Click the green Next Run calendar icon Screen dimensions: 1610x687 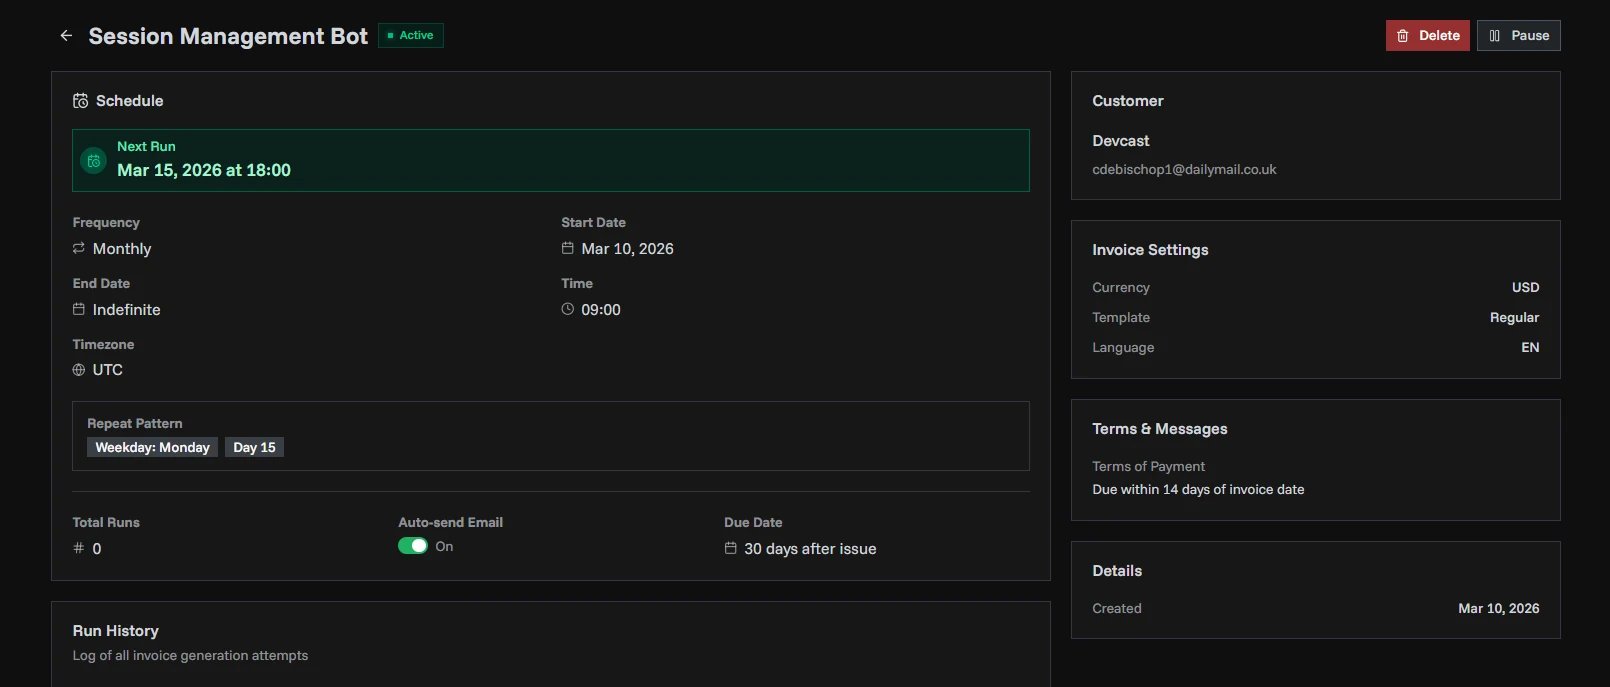coord(94,160)
